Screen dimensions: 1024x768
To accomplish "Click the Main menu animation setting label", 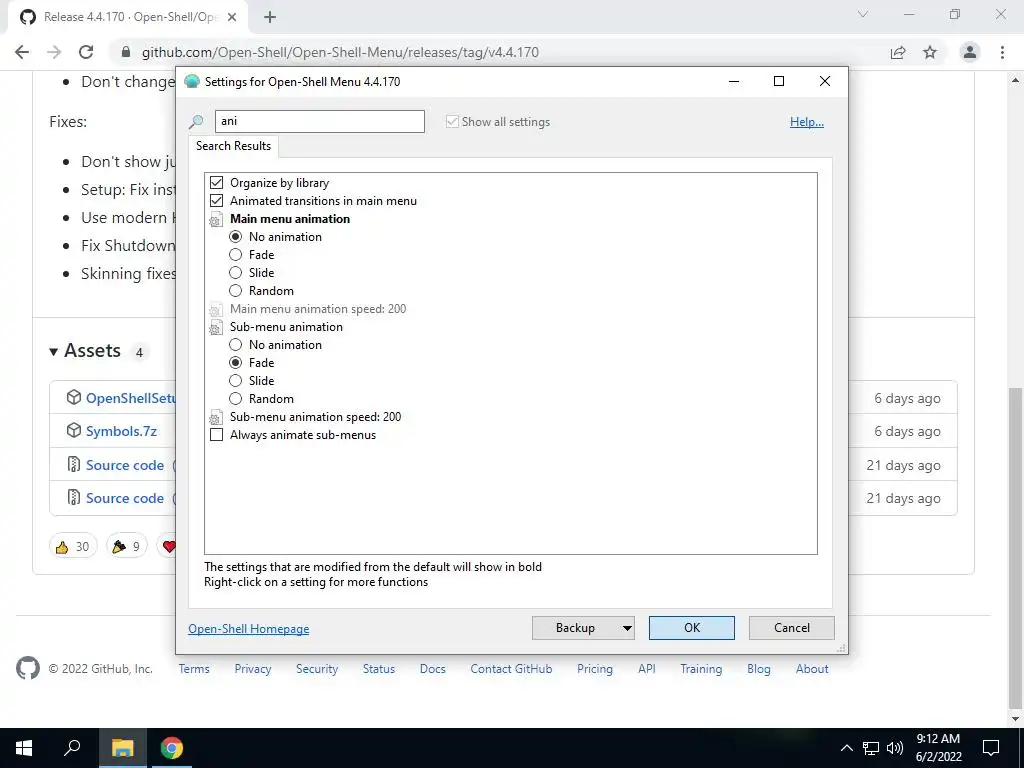I will (290, 219).
